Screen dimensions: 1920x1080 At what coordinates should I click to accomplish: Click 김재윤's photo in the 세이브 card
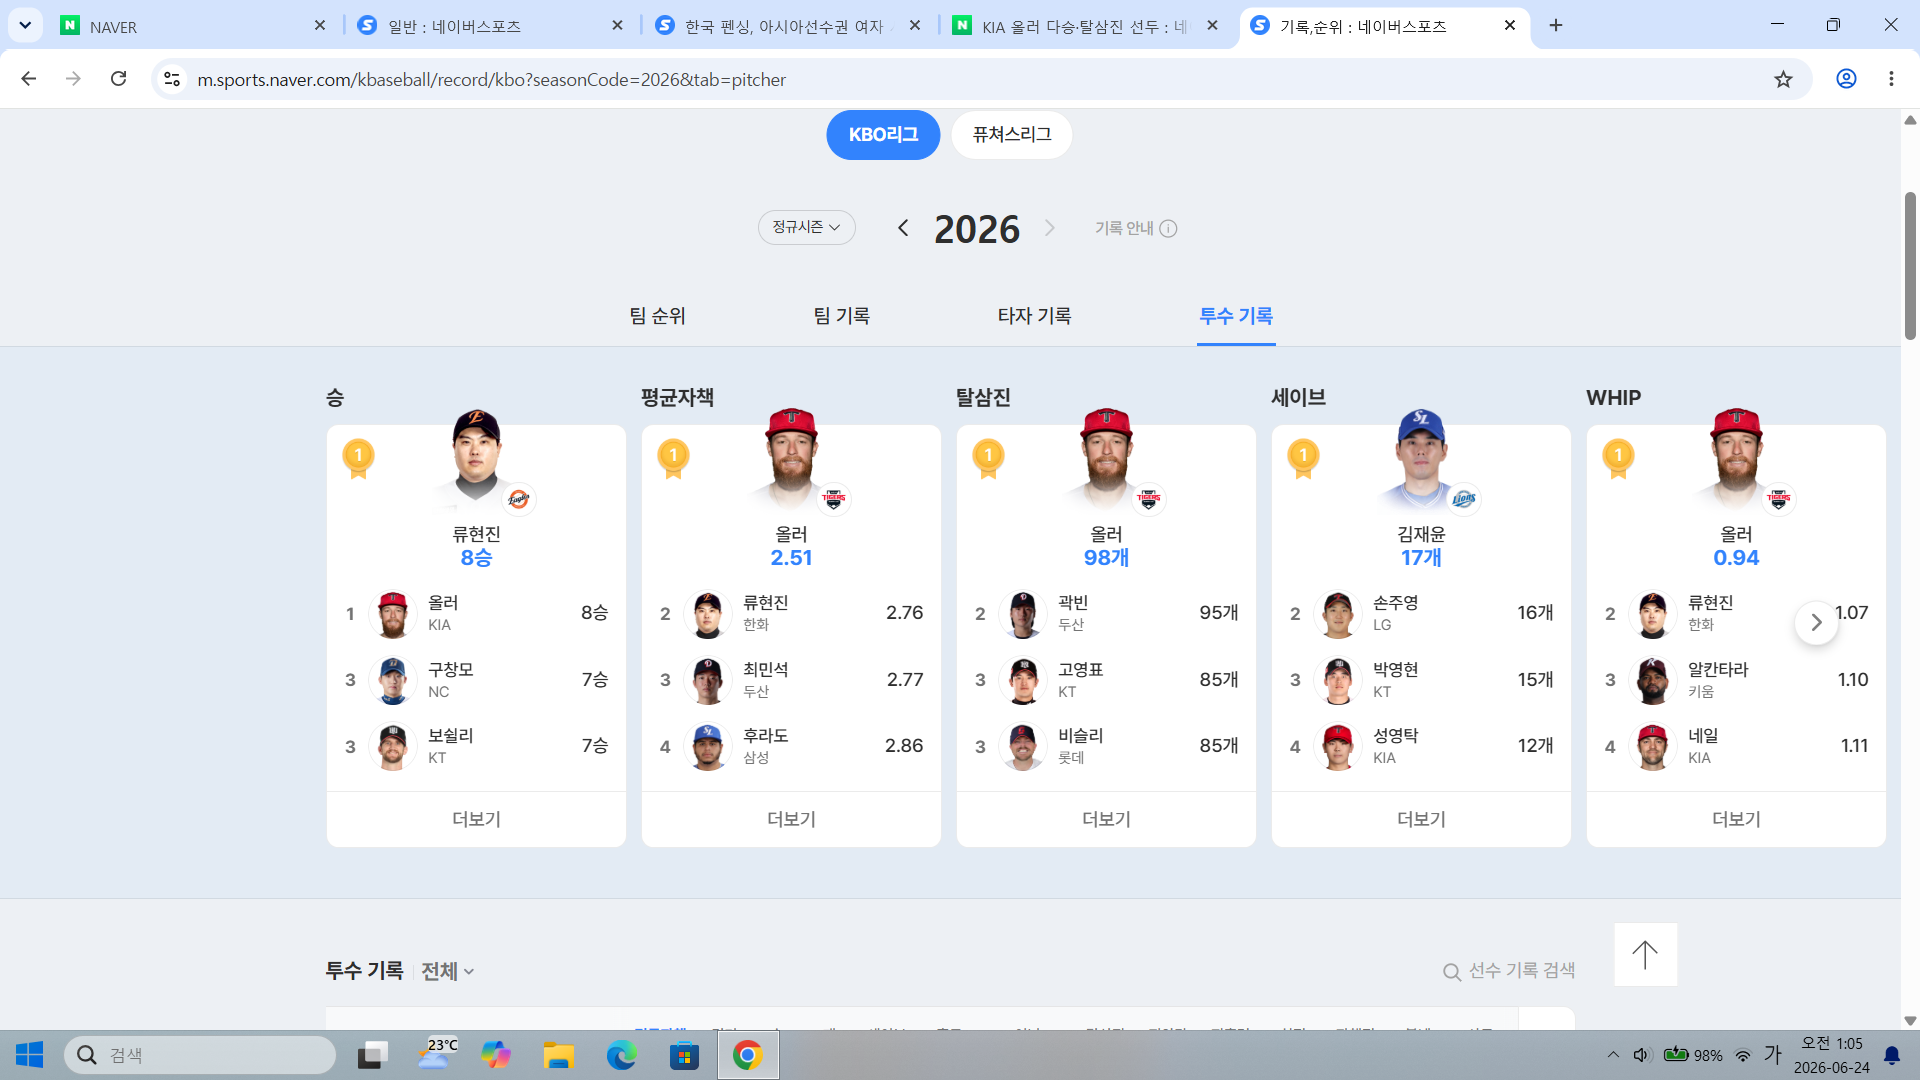1421,460
